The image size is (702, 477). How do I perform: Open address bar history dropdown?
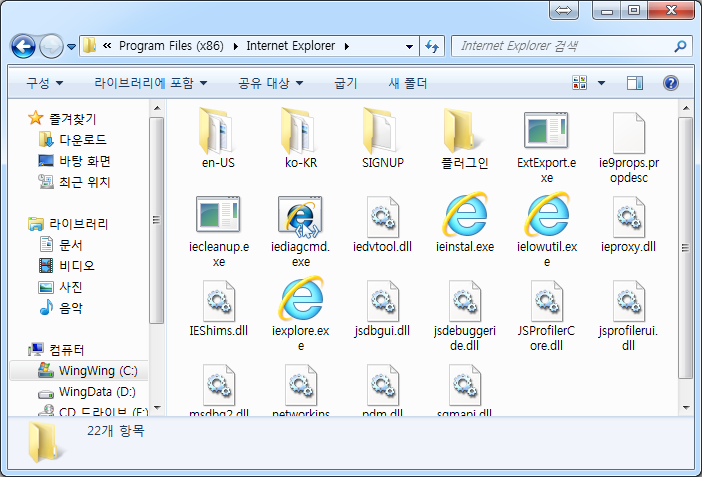409,46
